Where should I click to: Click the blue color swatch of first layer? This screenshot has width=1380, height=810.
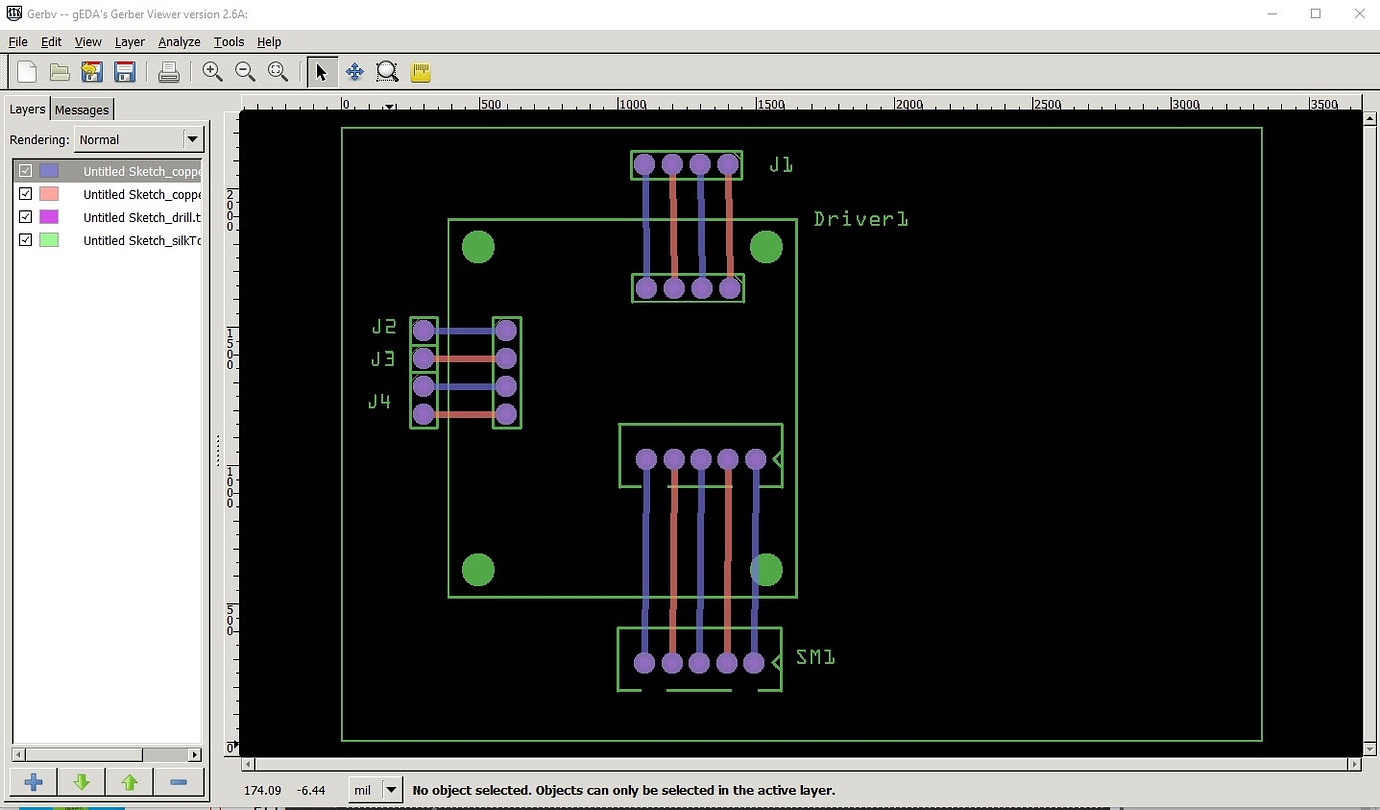coord(49,171)
